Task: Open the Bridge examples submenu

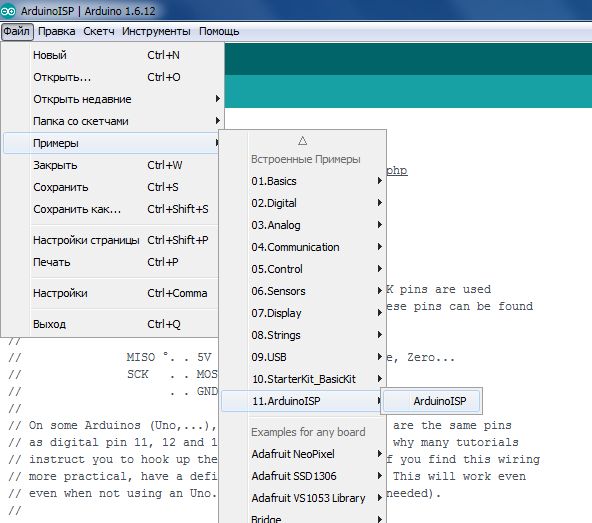Action: pyautogui.click(x=303, y=517)
